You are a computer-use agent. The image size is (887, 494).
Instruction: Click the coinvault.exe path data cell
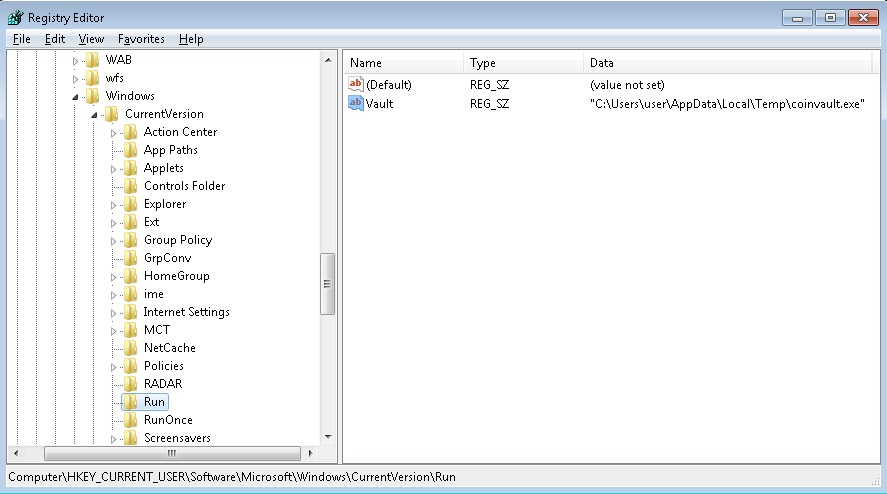coord(727,104)
